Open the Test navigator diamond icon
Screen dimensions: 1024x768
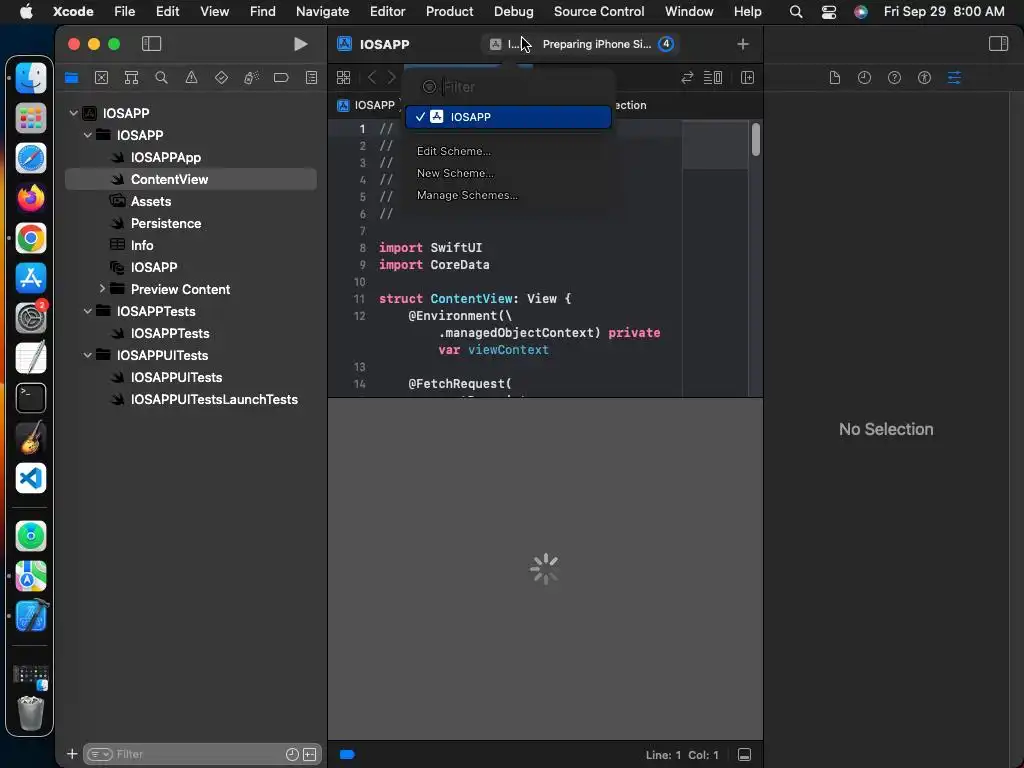(221, 78)
